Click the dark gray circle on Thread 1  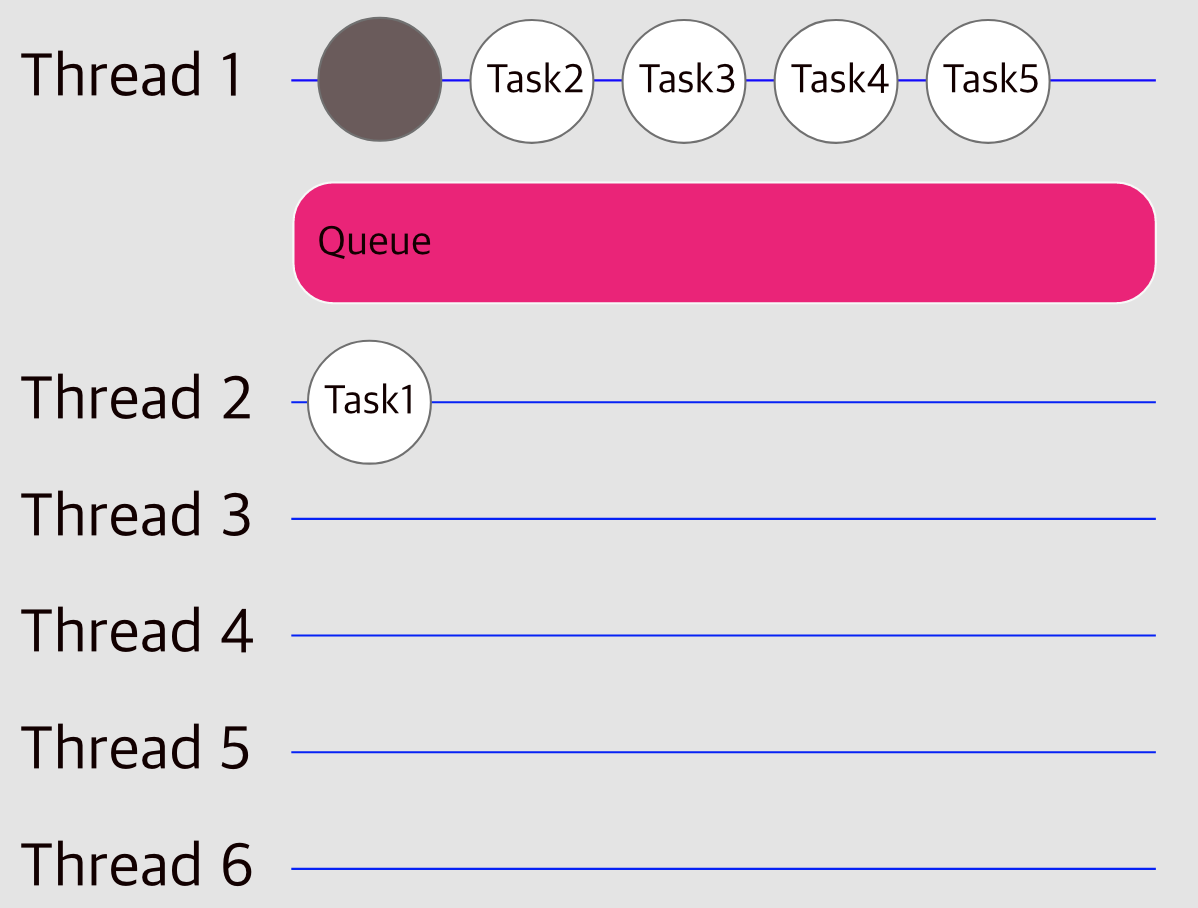point(380,79)
